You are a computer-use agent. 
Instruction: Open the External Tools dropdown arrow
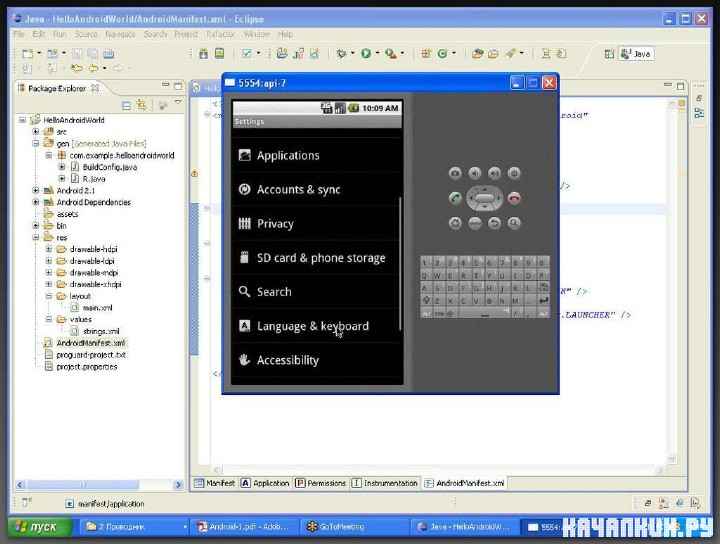tap(402, 53)
